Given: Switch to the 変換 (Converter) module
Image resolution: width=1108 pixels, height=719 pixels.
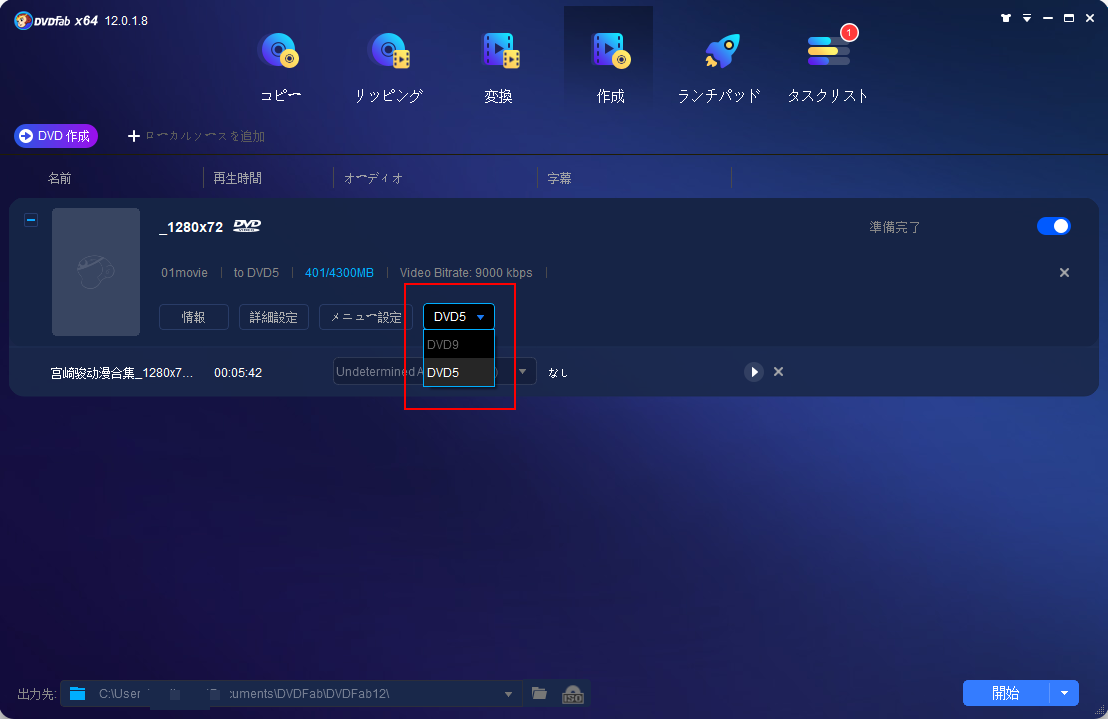Looking at the screenshot, I should pos(499,69).
